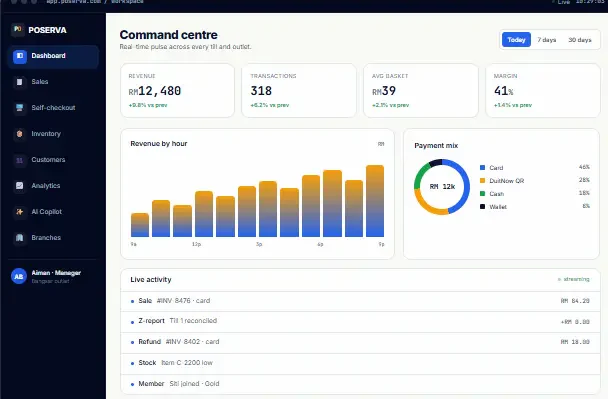Click the +9.8% vs prev revenue change

point(148,105)
